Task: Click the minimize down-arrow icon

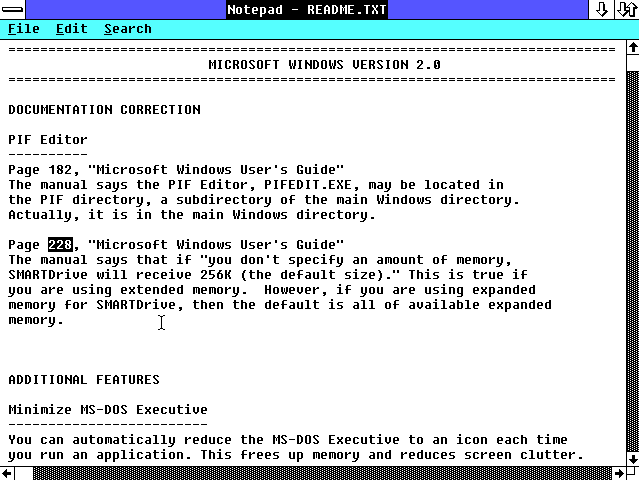Action: [601, 9]
